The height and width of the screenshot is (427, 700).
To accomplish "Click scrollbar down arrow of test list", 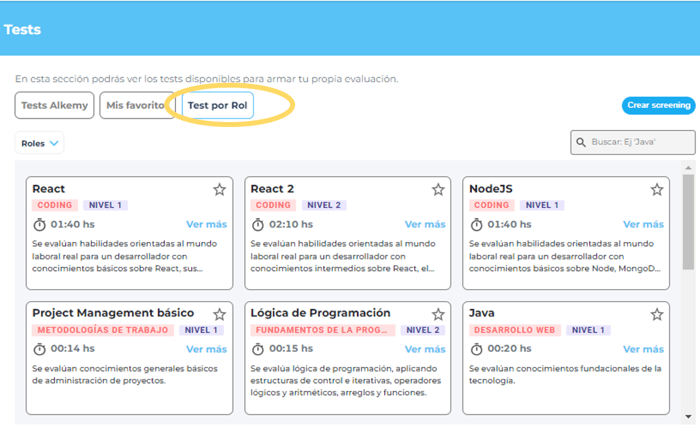I will (x=688, y=416).
